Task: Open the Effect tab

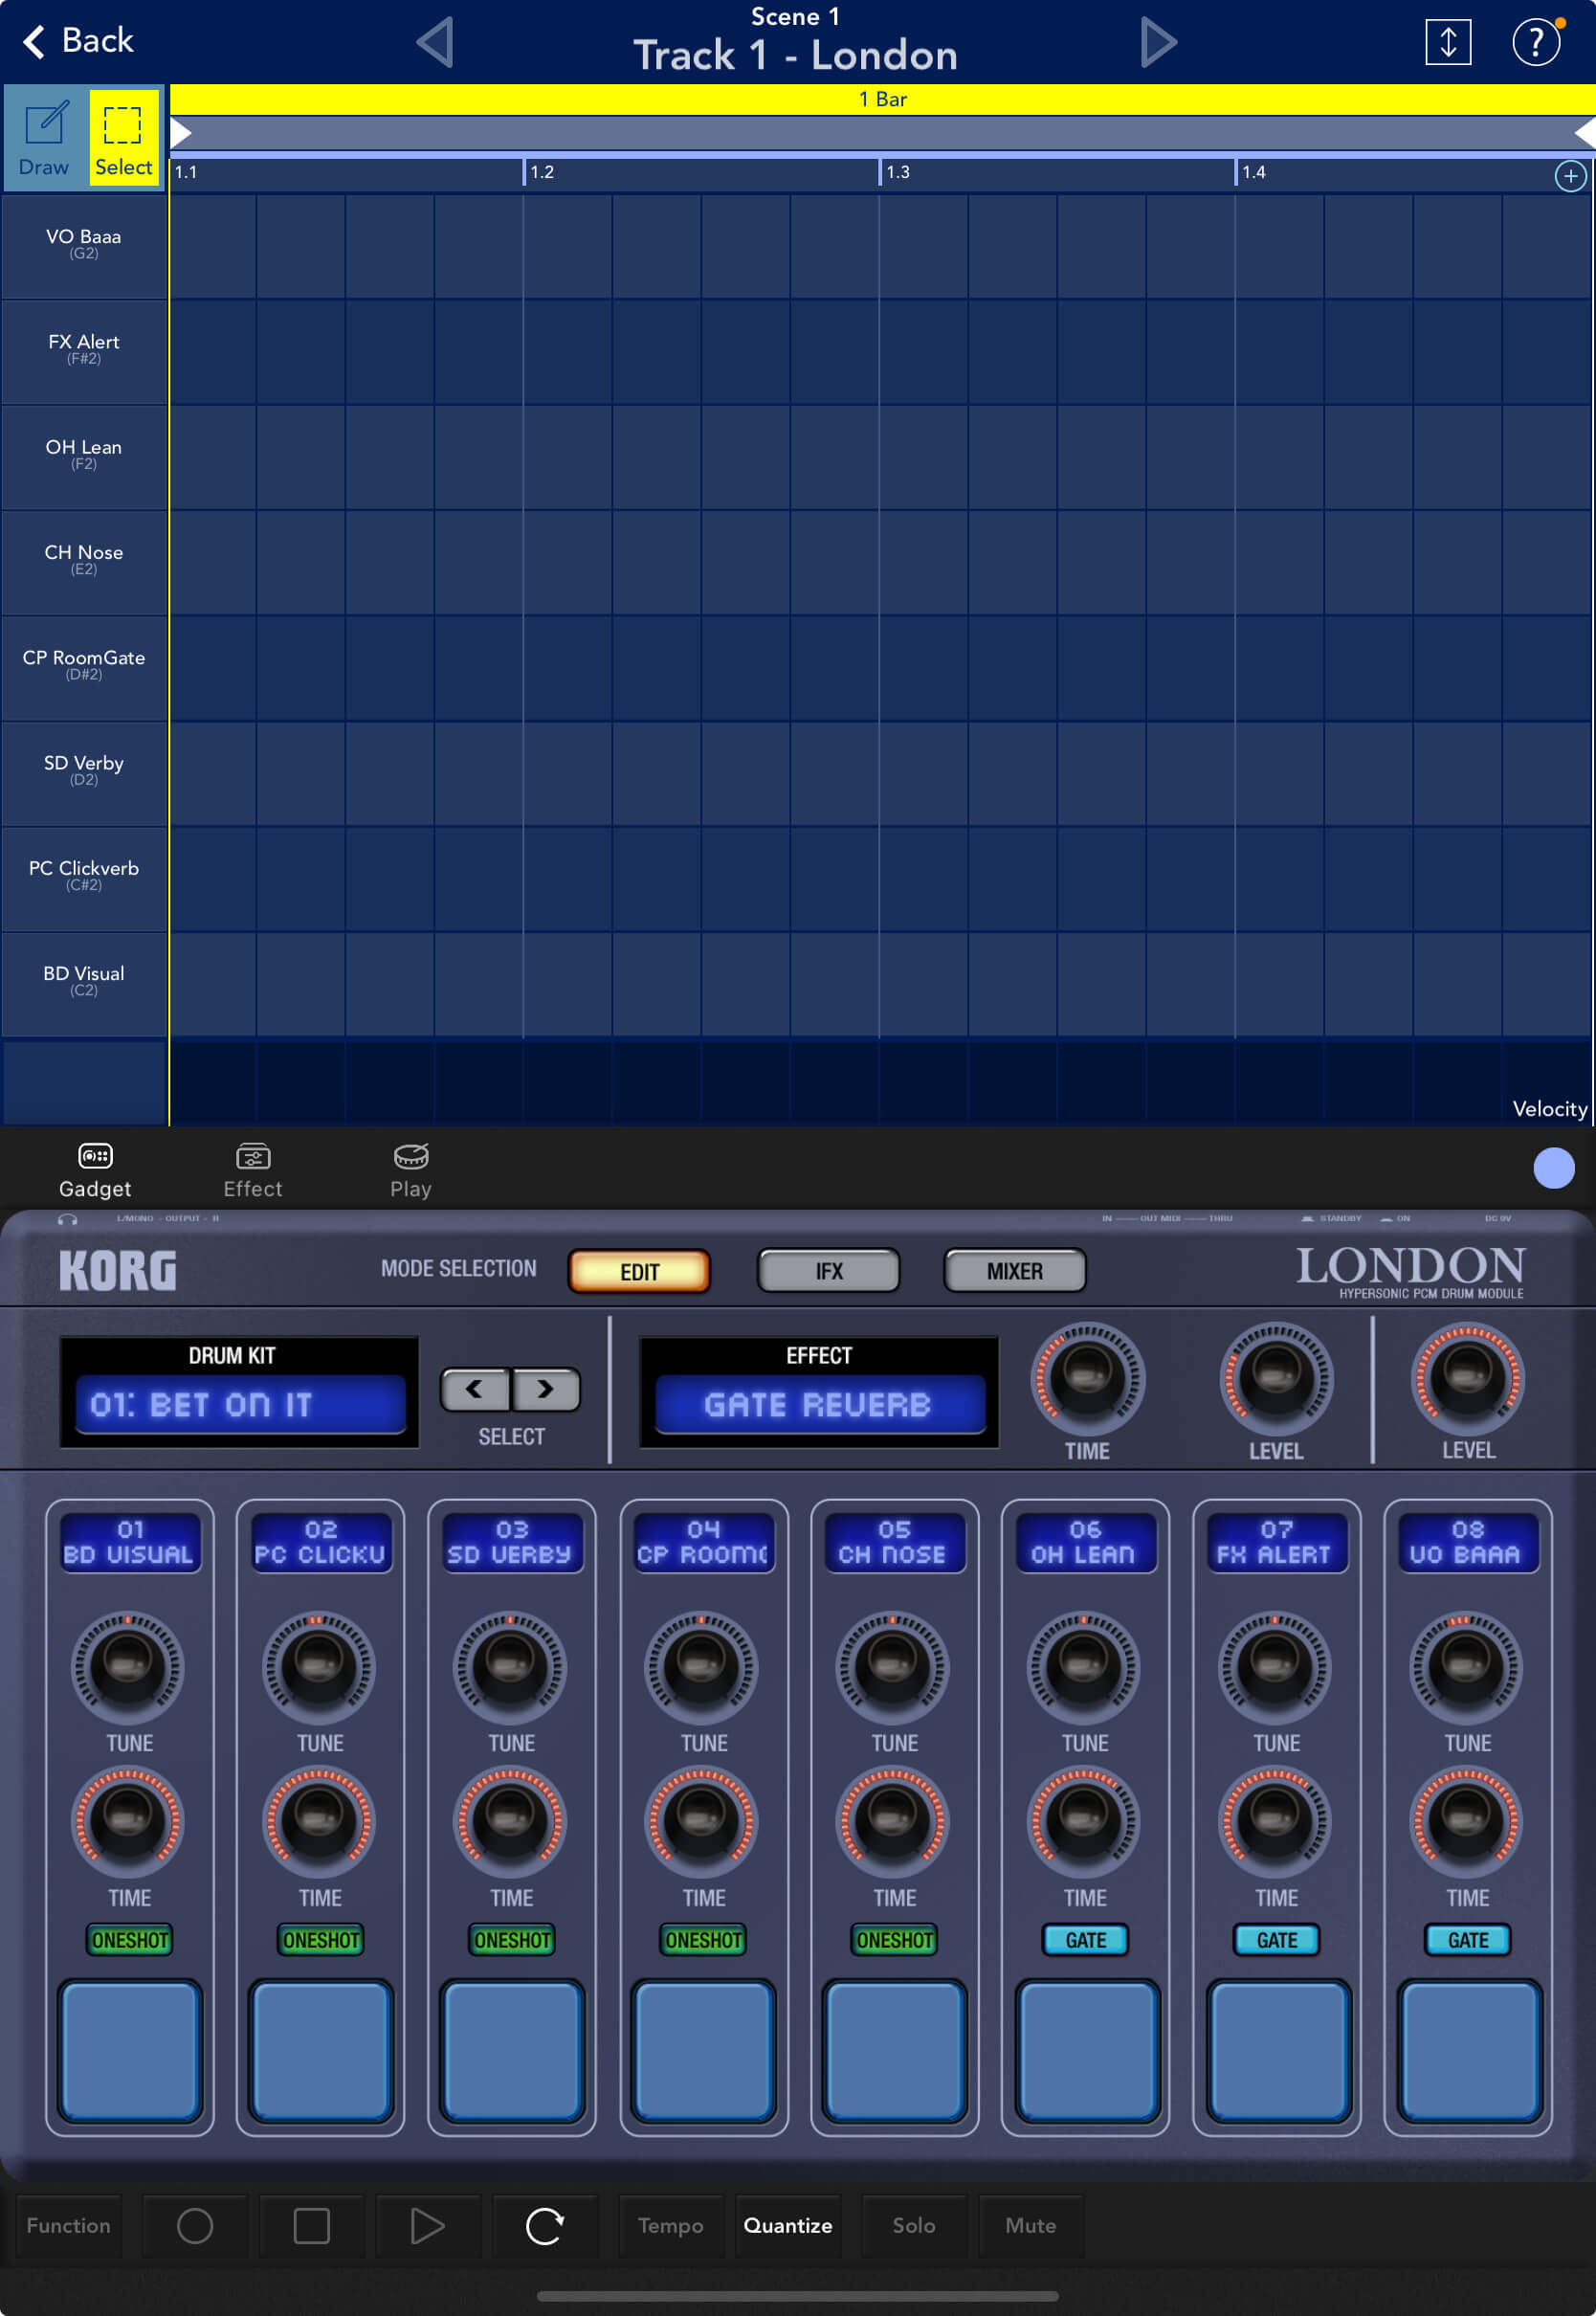Action: [x=253, y=1170]
